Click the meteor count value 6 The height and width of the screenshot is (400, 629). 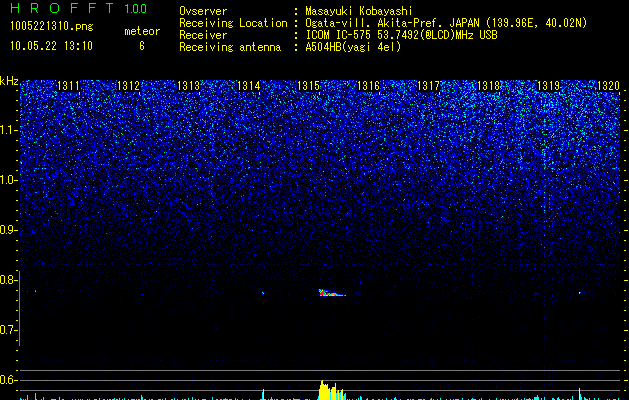142,46
